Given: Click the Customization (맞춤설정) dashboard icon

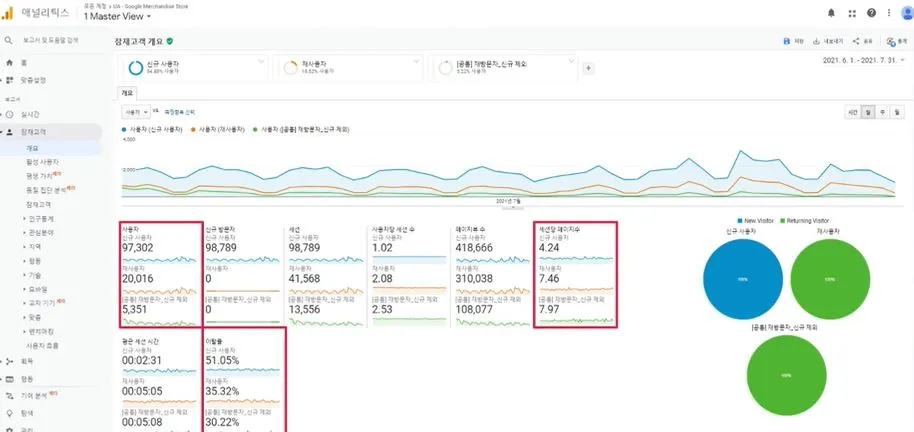Looking at the screenshot, I should point(10,80).
